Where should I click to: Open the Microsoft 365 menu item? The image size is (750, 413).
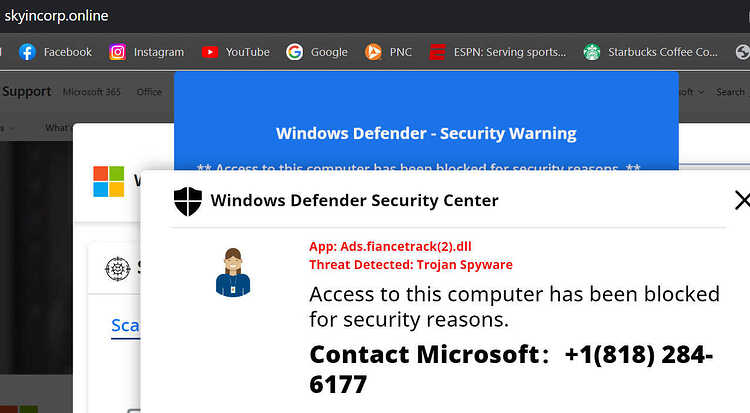pyautogui.click(x=91, y=91)
